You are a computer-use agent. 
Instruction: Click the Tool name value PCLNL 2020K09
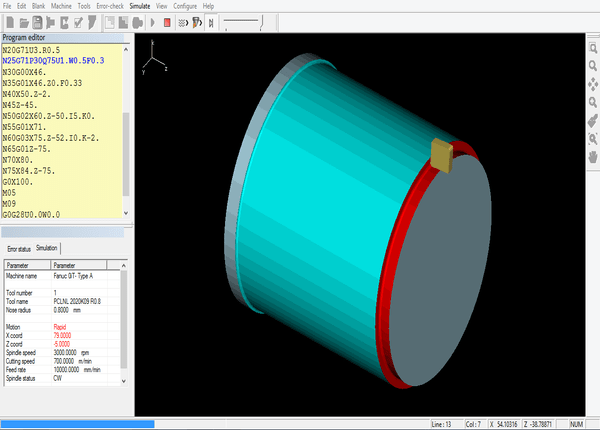click(x=77, y=301)
